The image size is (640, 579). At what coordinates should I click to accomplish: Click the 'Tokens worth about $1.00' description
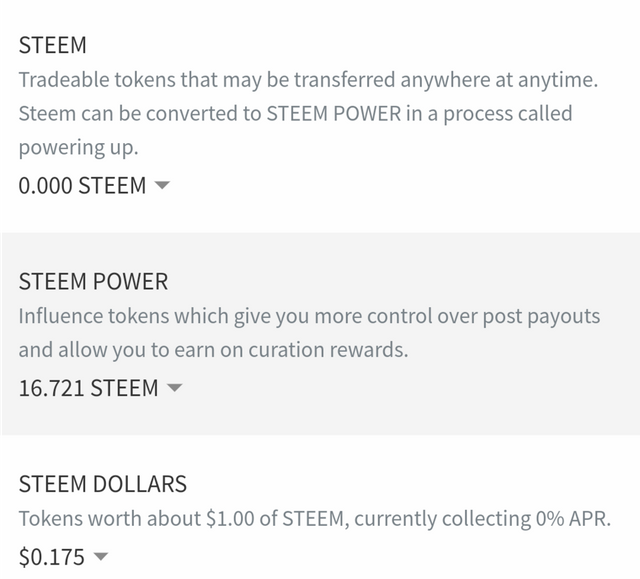point(315,519)
